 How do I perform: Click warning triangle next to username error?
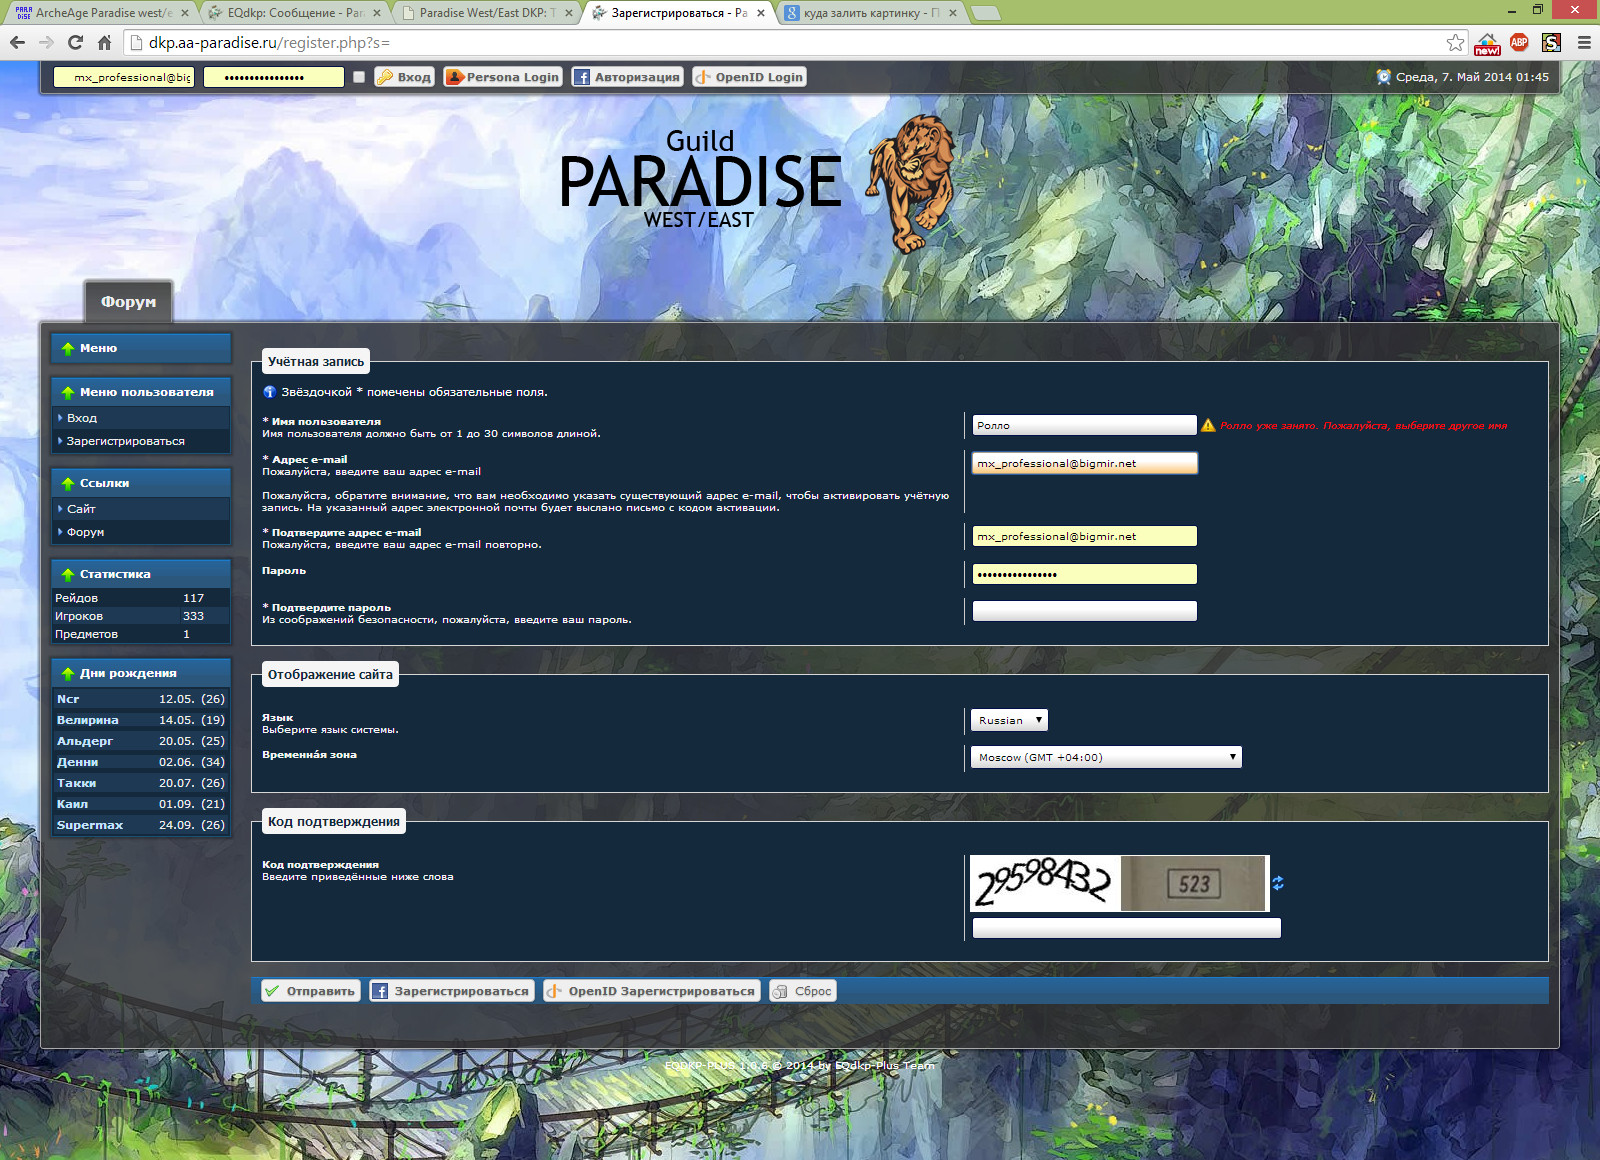(1208, 425)
